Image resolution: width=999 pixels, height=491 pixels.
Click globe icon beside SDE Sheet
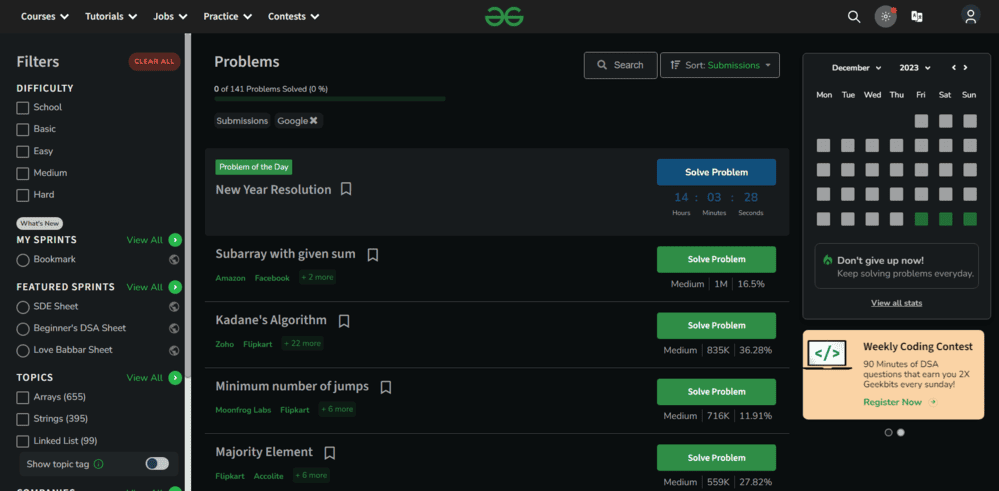(x=174, y=307)
